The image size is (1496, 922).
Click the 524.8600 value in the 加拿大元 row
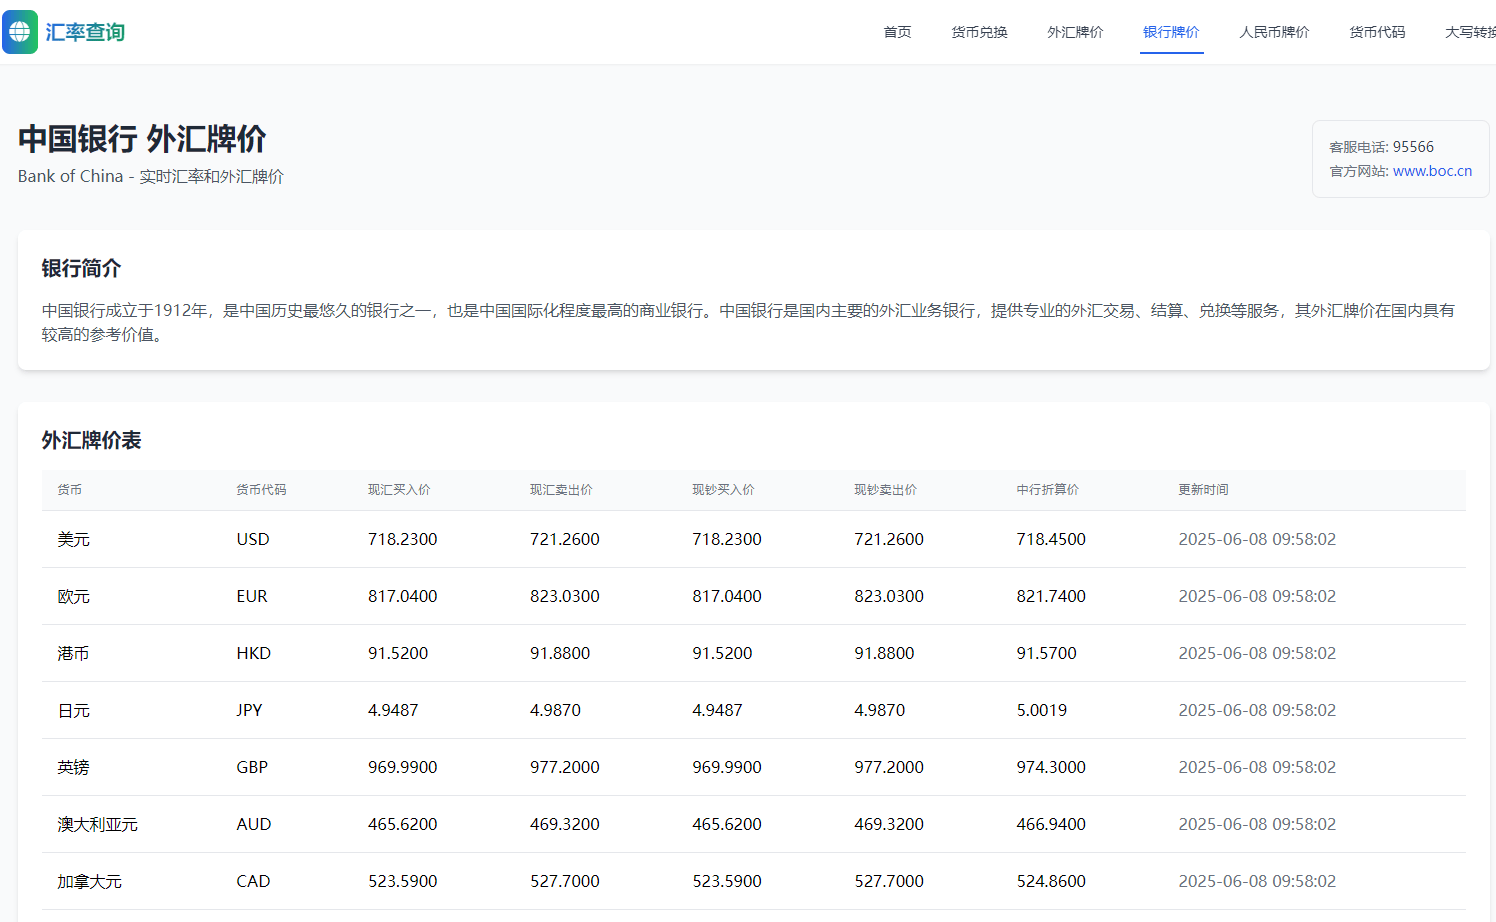tap(1051, 881)
